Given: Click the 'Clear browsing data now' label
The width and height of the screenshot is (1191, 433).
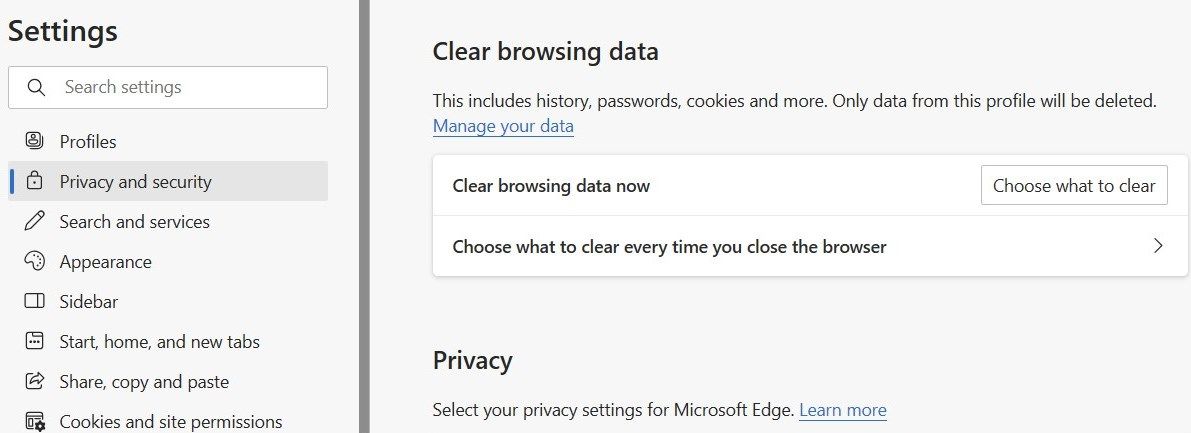Looking at the screenshot, I should tap(551, 185).
